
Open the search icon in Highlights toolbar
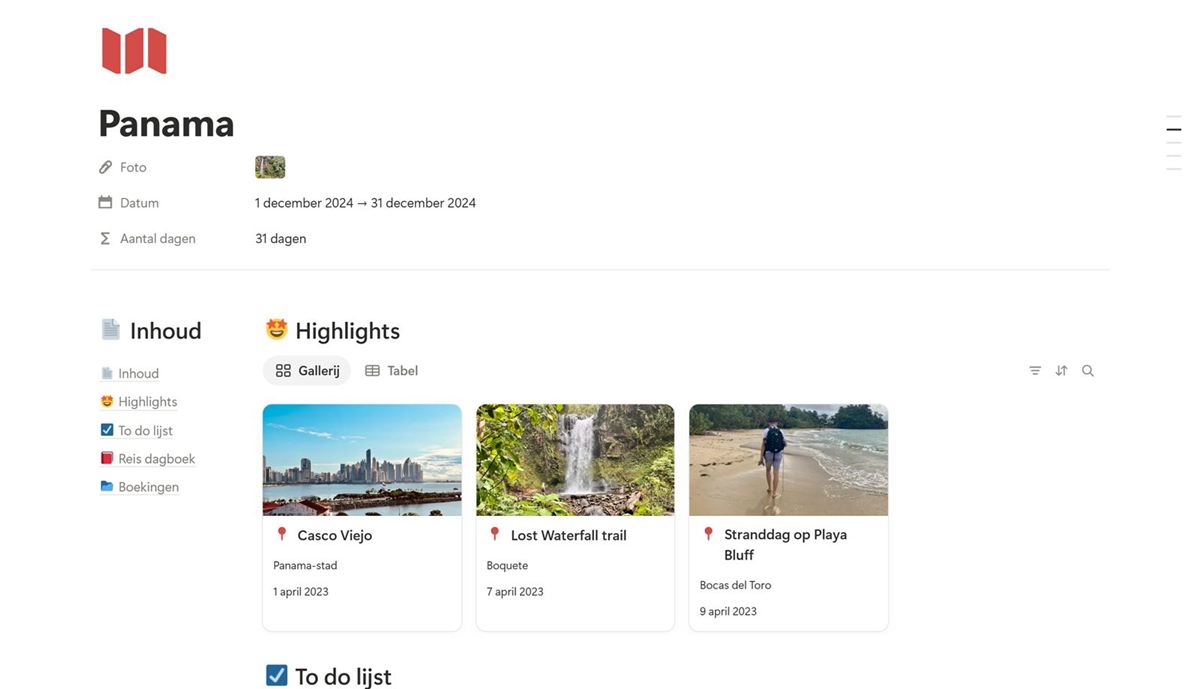1088,371
